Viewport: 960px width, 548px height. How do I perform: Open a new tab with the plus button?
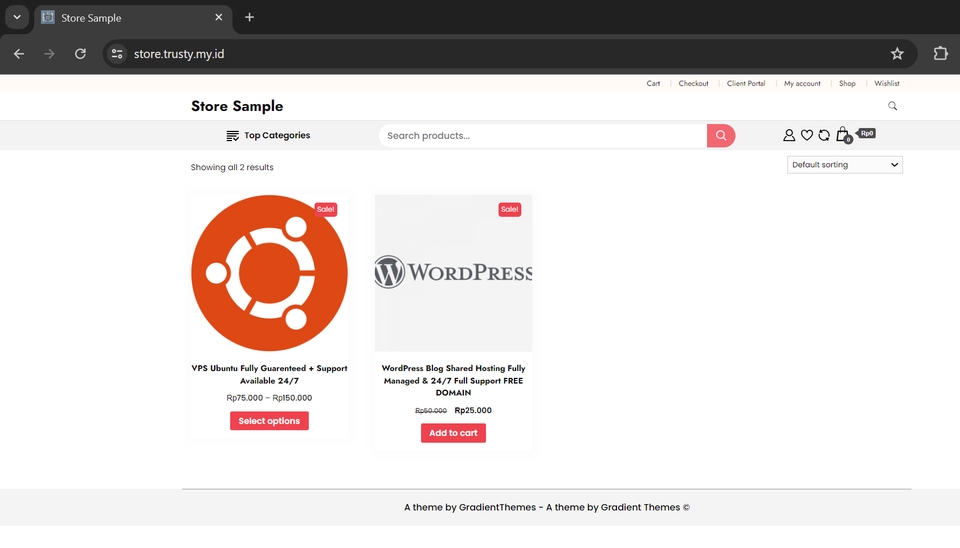click(249, 17)
